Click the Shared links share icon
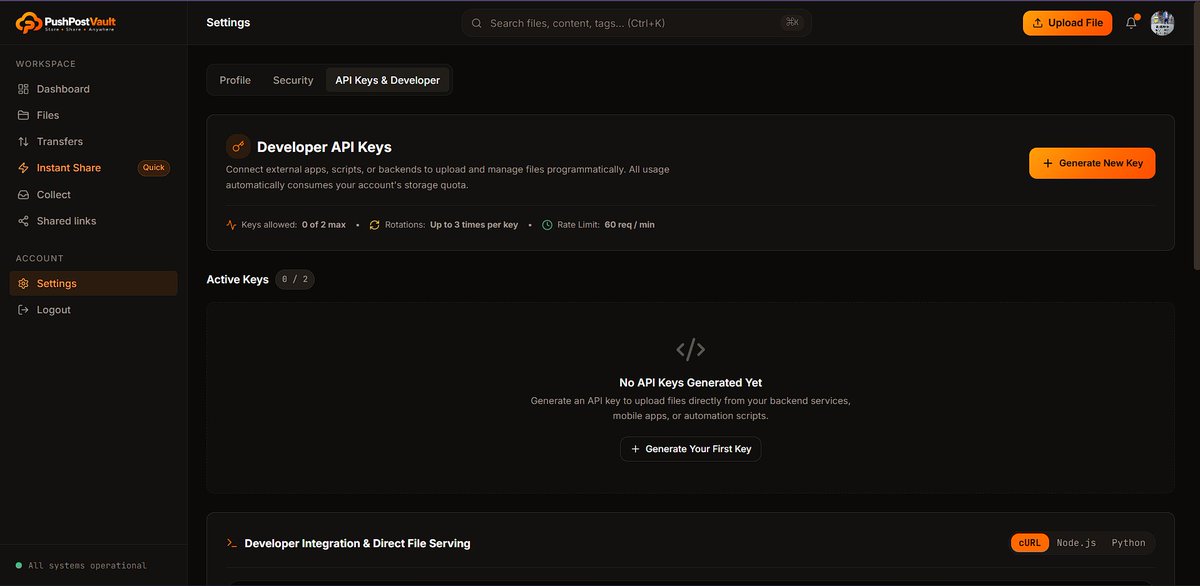This screenshot has width=1200, height=586. click(24, 221)
